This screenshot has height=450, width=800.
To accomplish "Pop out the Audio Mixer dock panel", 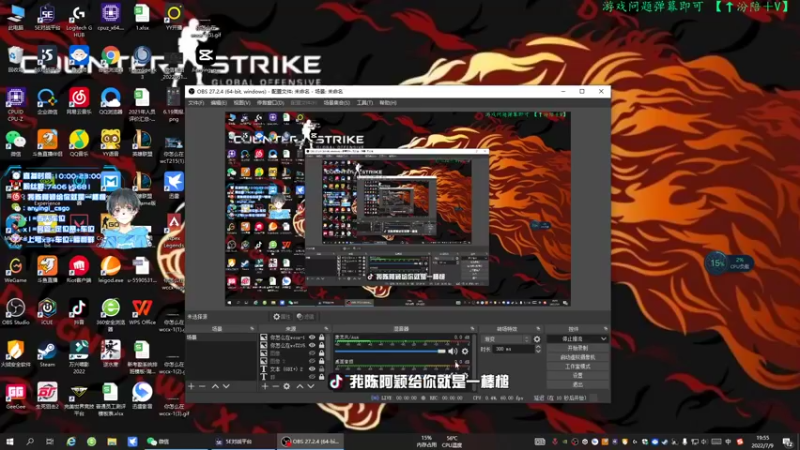I will (x=472, y=329).
